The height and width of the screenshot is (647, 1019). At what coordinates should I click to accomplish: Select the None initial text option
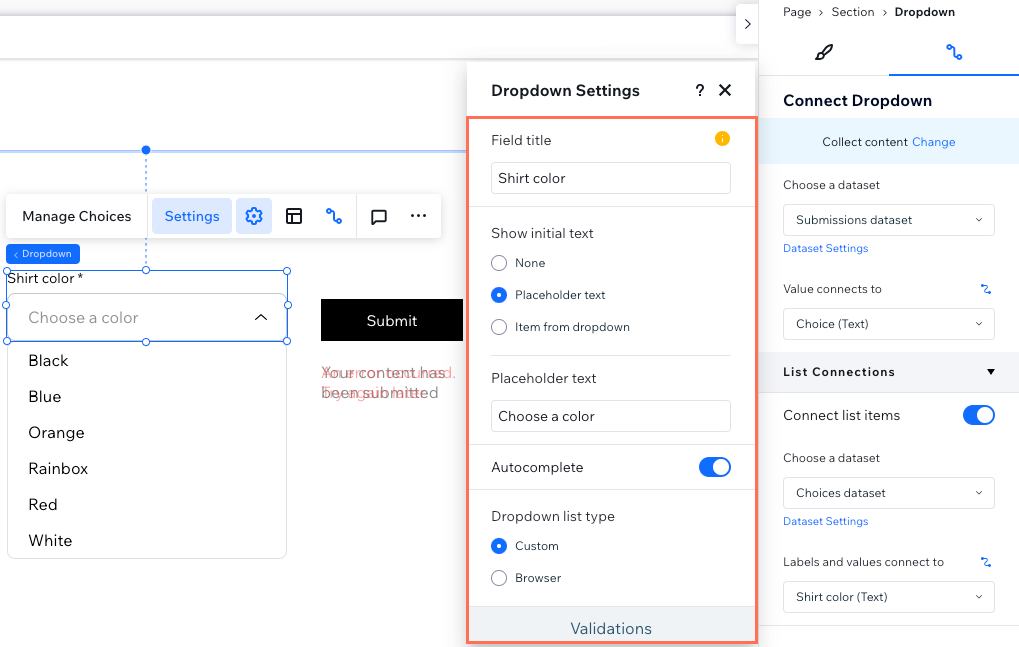coord(499,263)
